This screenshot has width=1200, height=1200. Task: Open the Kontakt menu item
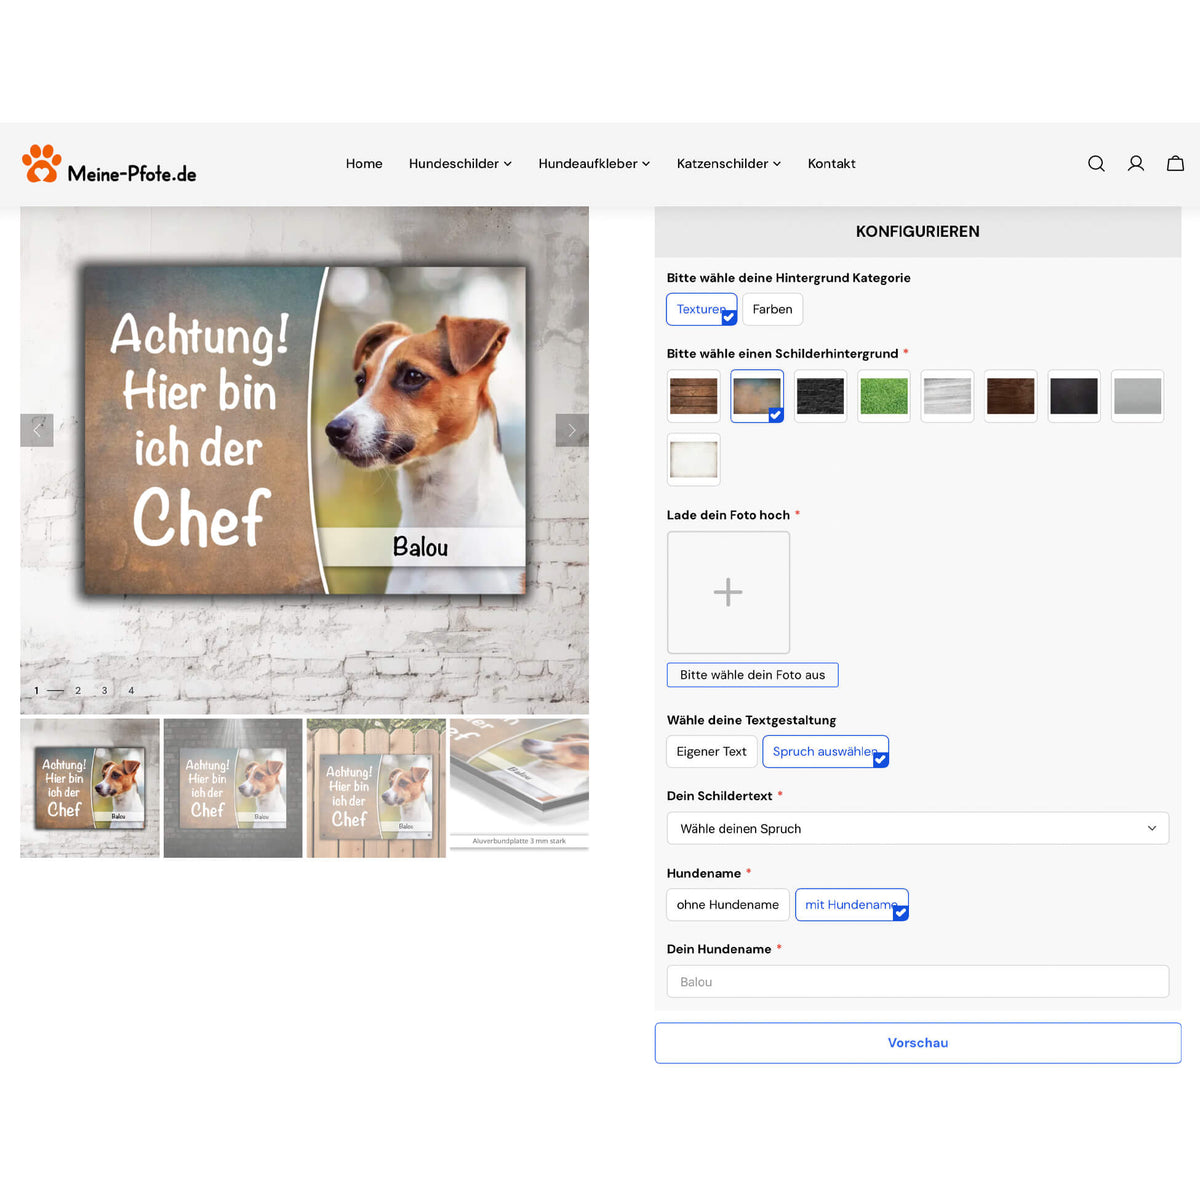click(x=832, y=164)
